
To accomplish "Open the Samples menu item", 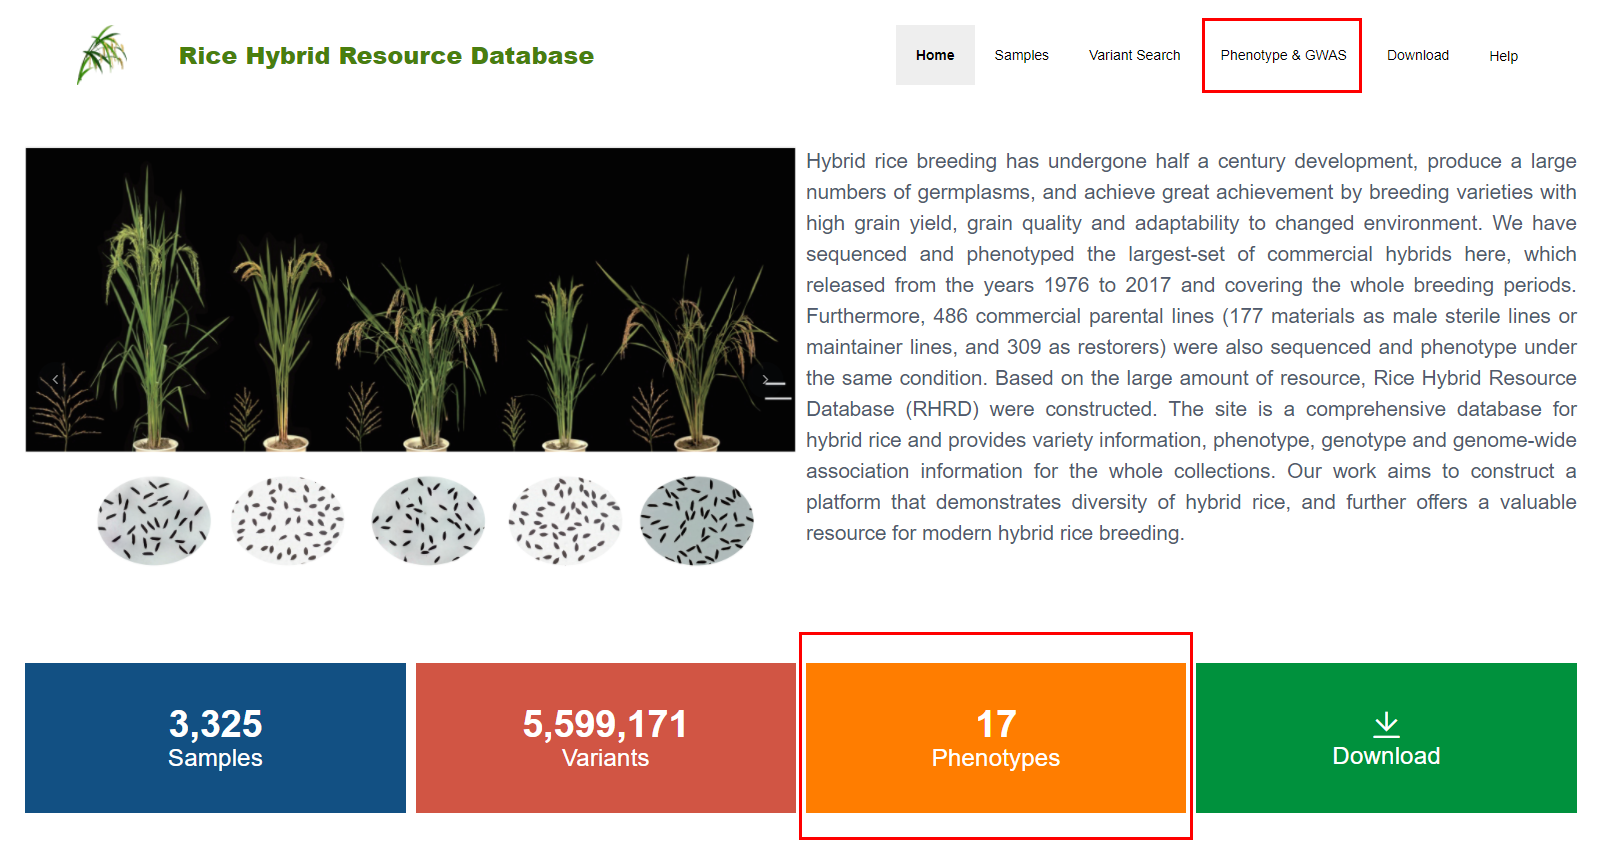I will coord(1021,55).
